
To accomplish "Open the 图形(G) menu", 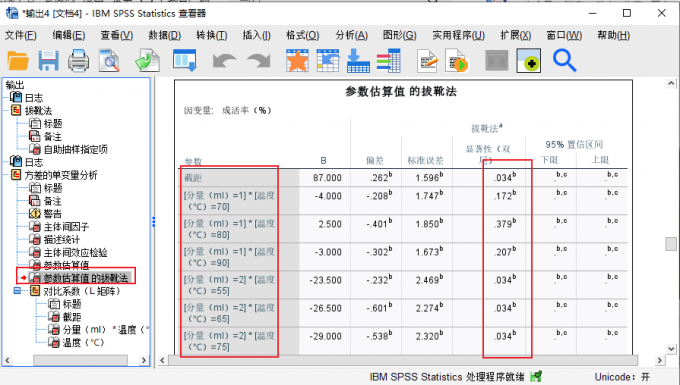I will coord(399,35).
